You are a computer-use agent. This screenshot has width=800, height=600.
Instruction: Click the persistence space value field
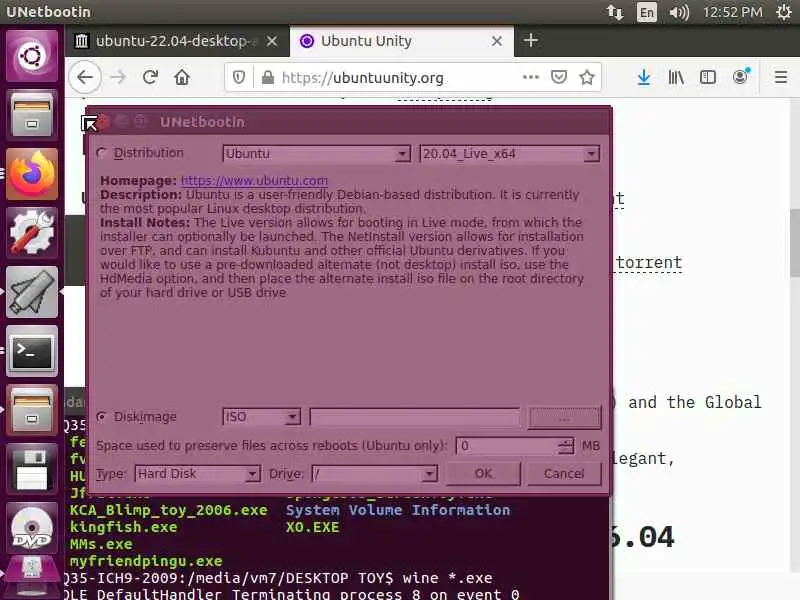(x=507, y=446)
